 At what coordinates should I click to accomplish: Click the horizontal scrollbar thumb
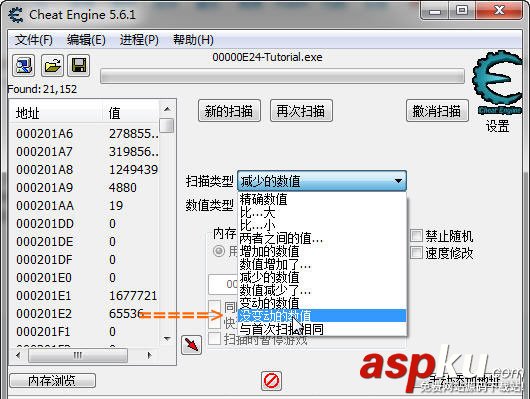click(78, 355)
